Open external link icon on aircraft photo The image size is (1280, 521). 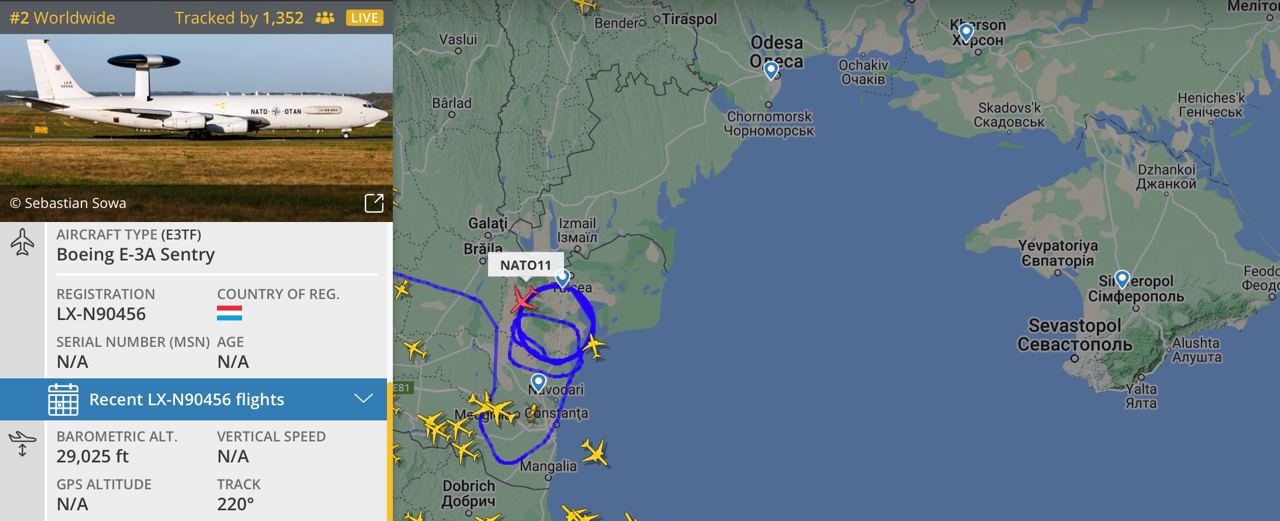(373, 203)
